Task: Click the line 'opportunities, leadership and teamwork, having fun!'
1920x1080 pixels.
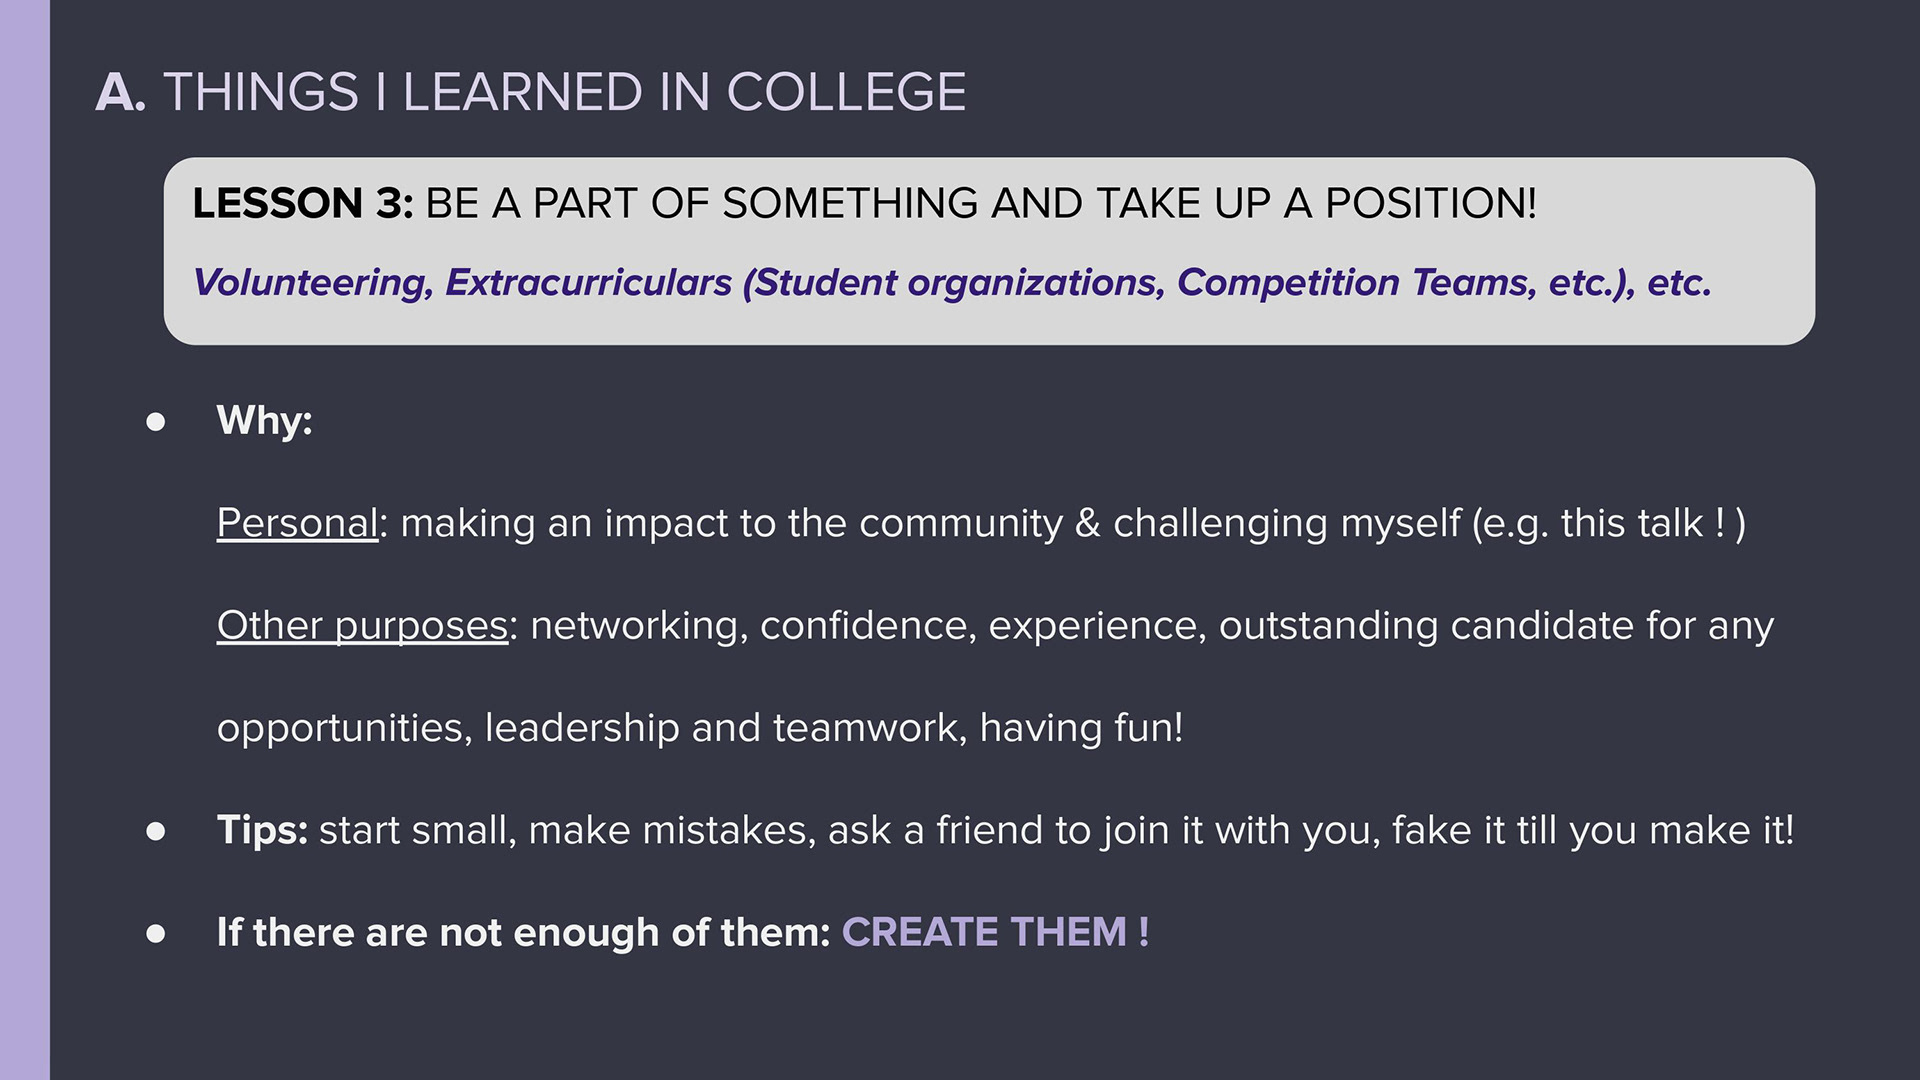Action: [x=700, y=728]
